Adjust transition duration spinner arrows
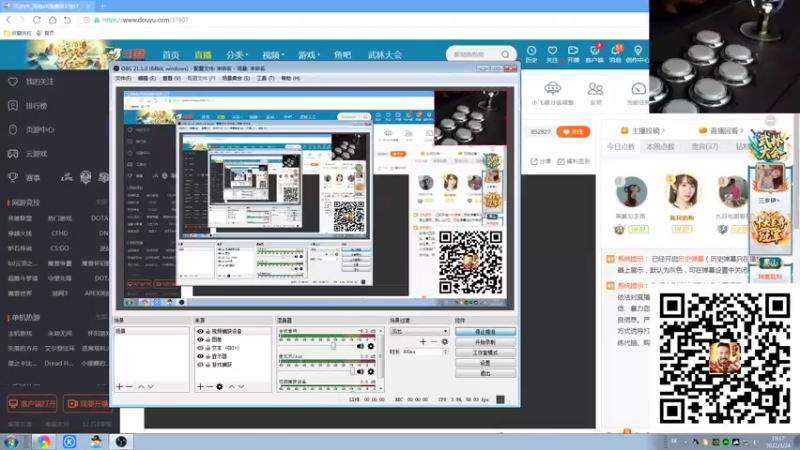 445,352
